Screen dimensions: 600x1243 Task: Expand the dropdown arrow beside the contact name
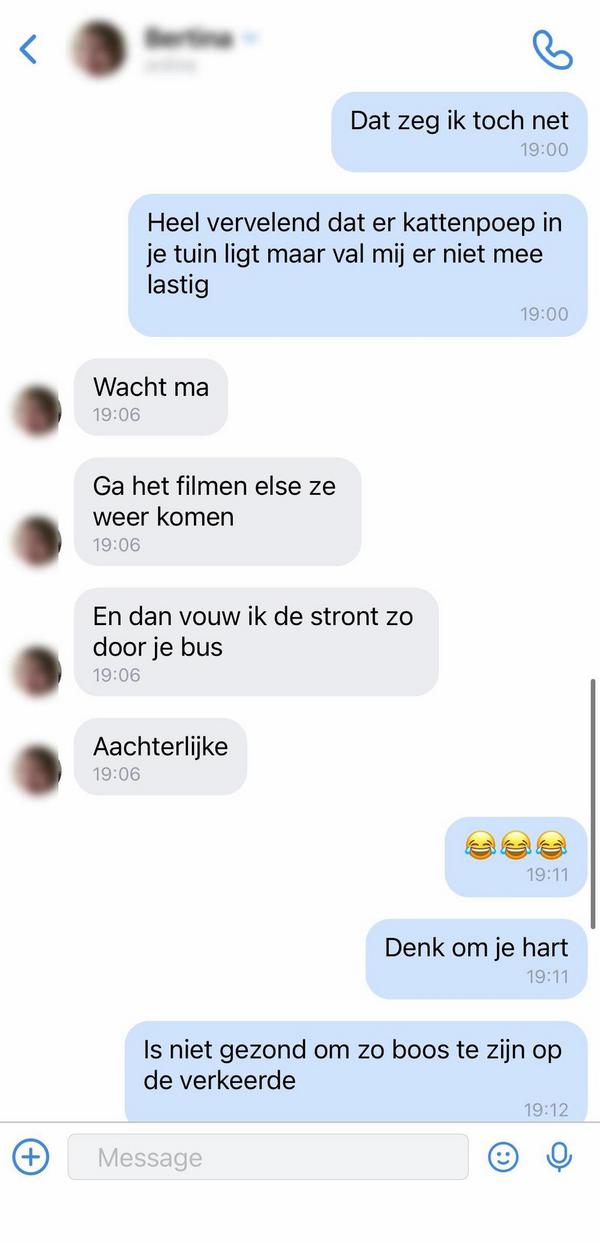(x=251, y=38)
